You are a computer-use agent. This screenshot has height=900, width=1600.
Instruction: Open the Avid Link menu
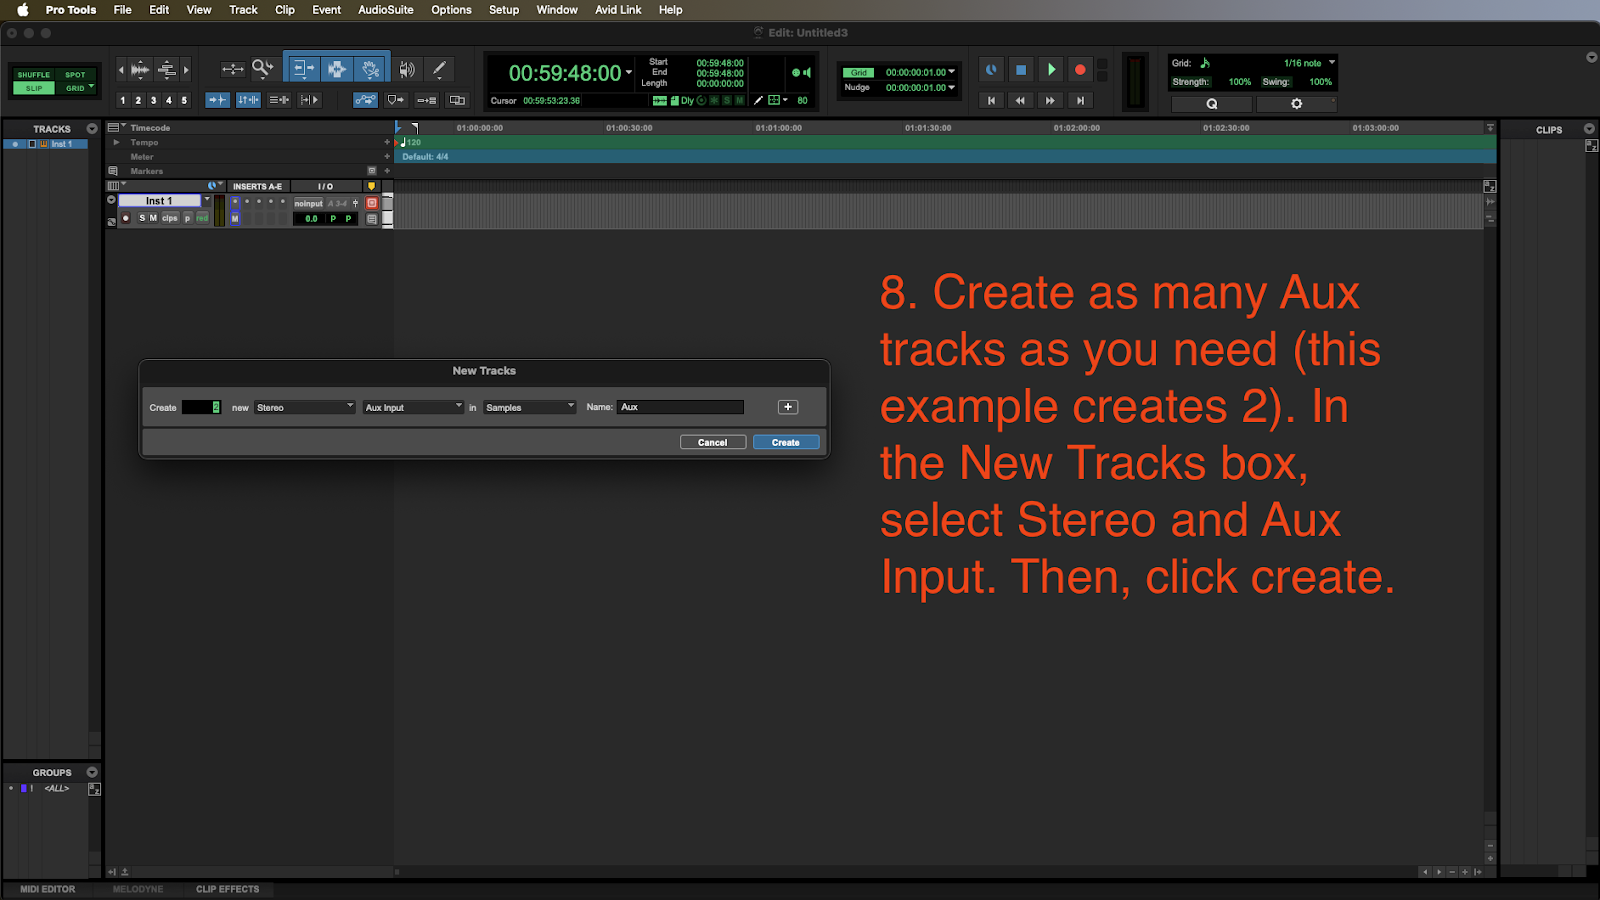coord(618,10)
